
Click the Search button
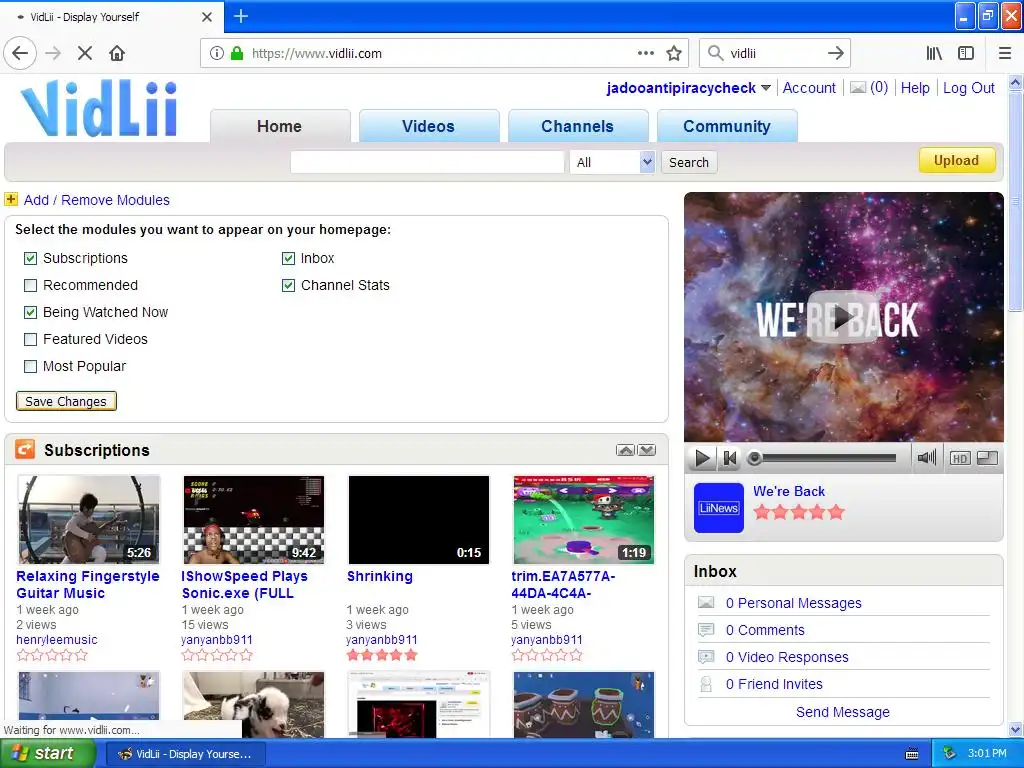click(x=688, y=162)
